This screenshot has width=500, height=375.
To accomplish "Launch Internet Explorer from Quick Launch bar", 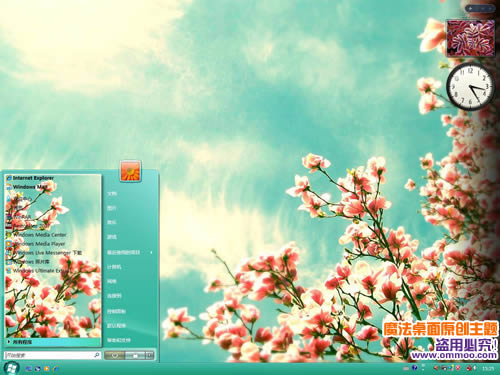I will 56,369.
